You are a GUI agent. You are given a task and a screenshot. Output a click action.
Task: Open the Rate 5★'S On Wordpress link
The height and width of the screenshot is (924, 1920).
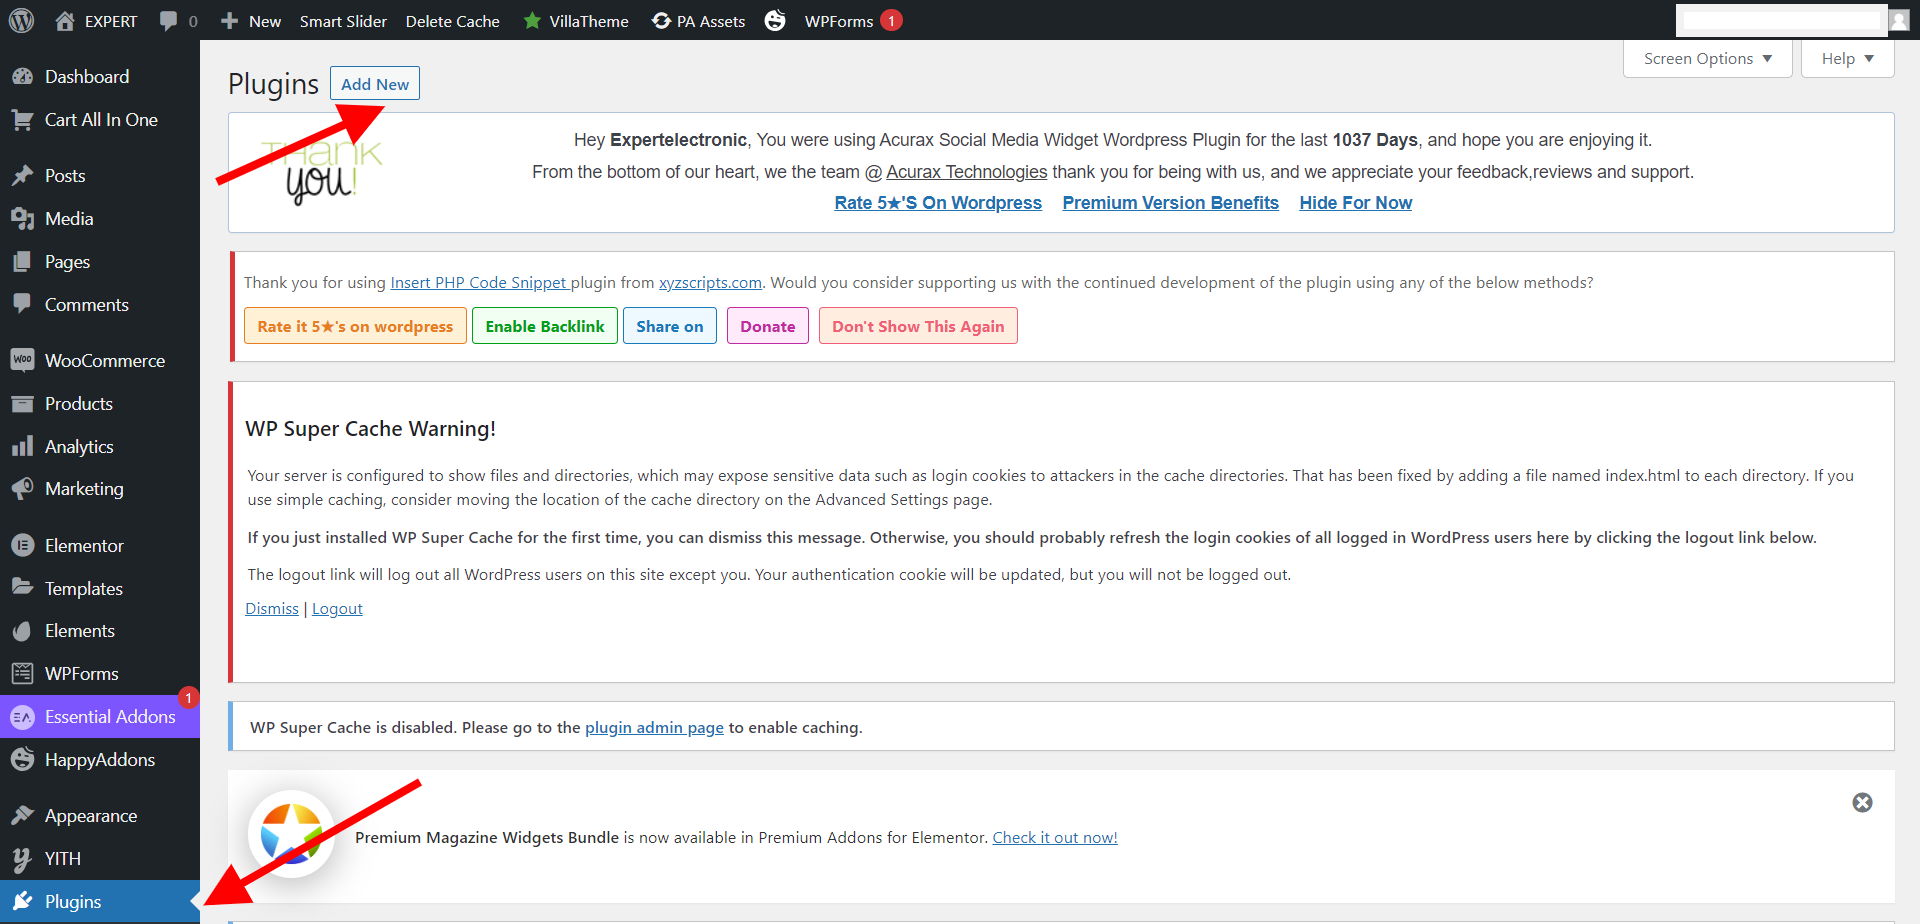tap(938, 203)
